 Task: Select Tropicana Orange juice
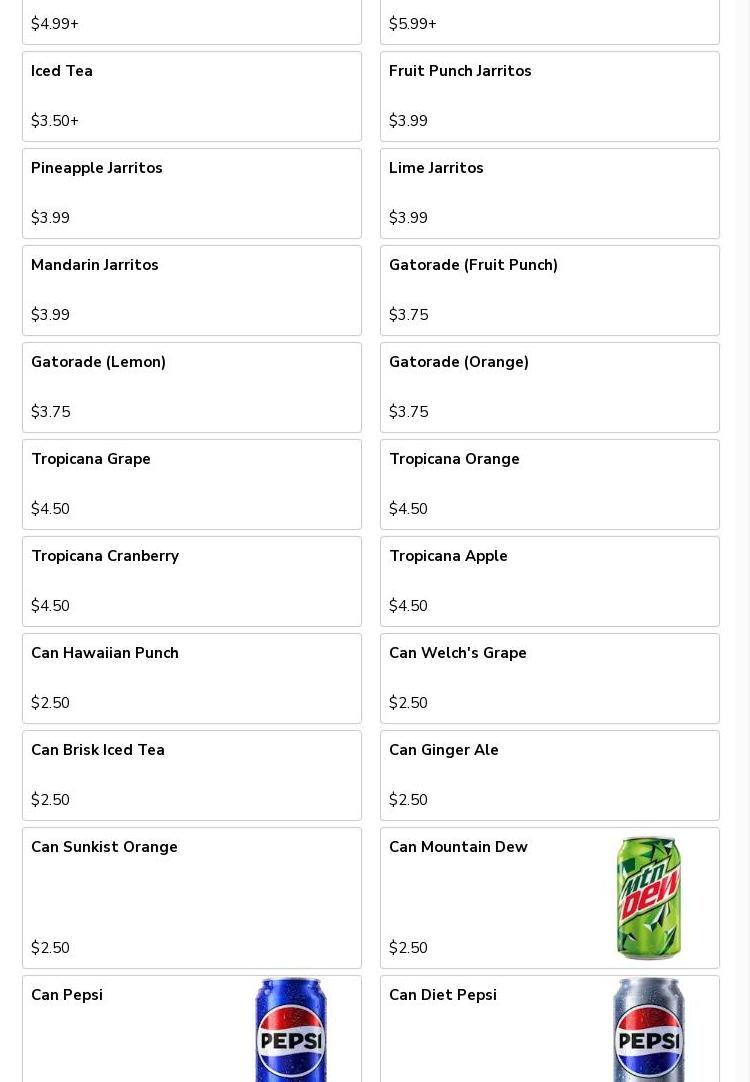click(x=550, y=484)
